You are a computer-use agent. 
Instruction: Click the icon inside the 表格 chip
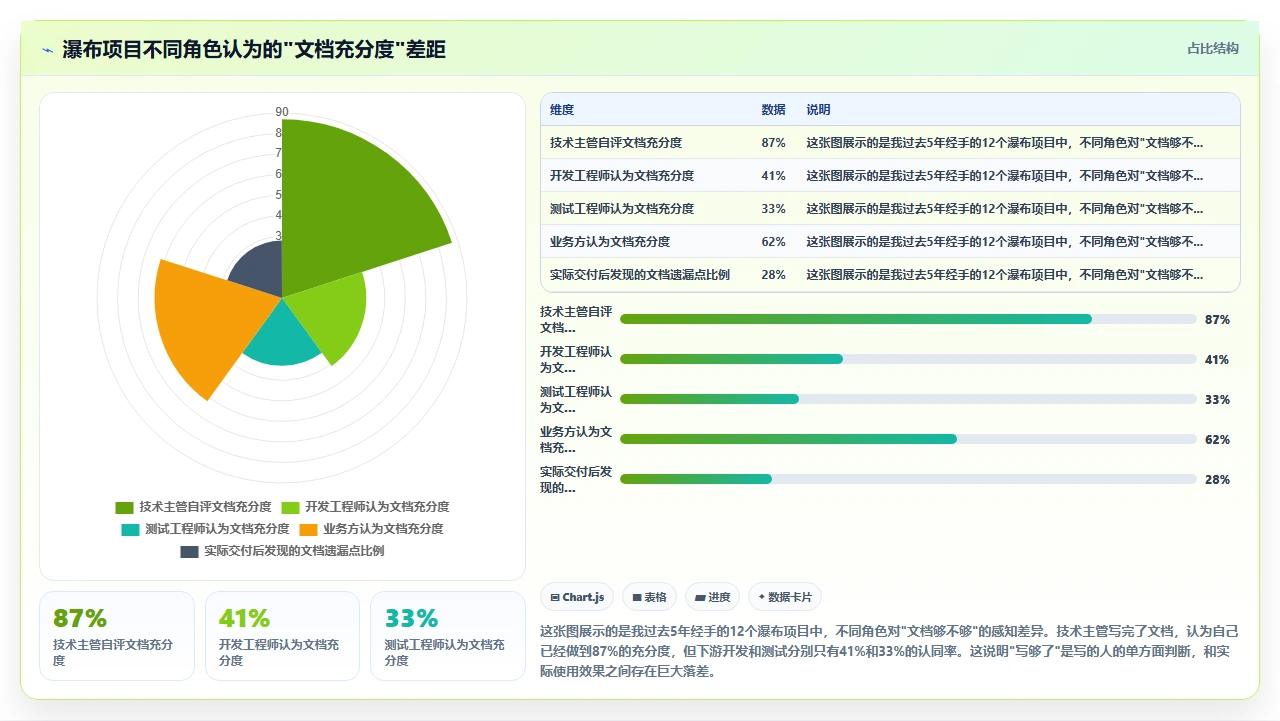pos(637,597)
